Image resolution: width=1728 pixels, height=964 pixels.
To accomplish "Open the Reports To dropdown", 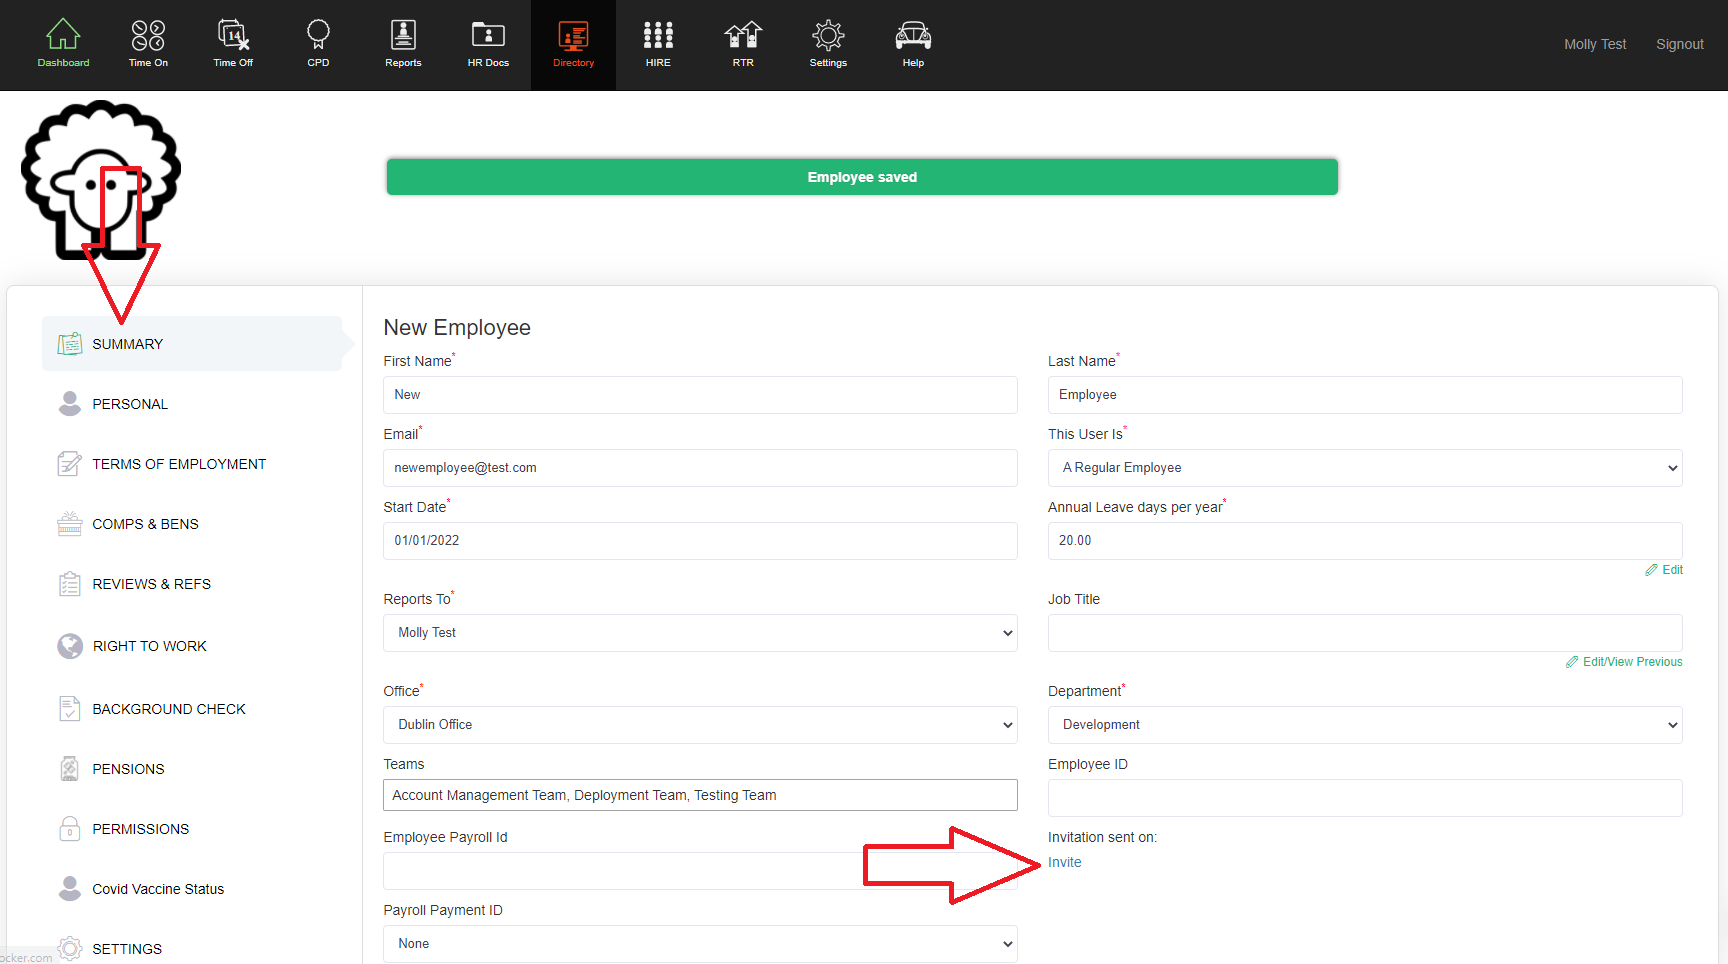I will point(700,632).
